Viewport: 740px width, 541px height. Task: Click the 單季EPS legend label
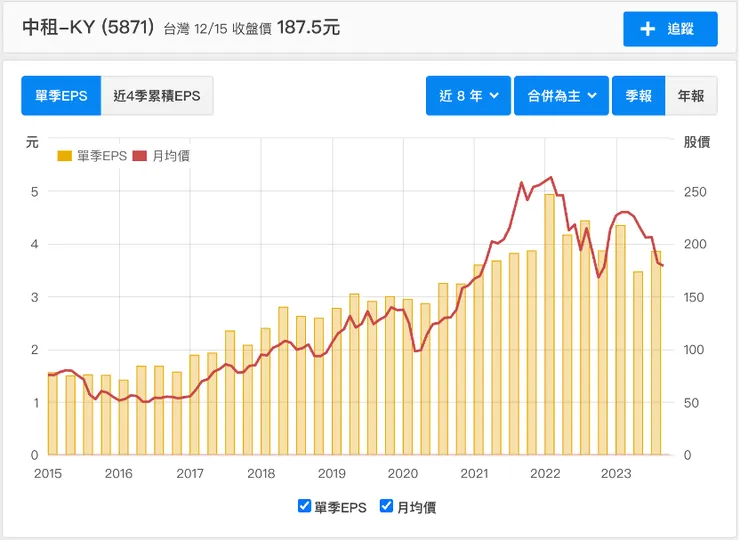click(x=102, y=156)
